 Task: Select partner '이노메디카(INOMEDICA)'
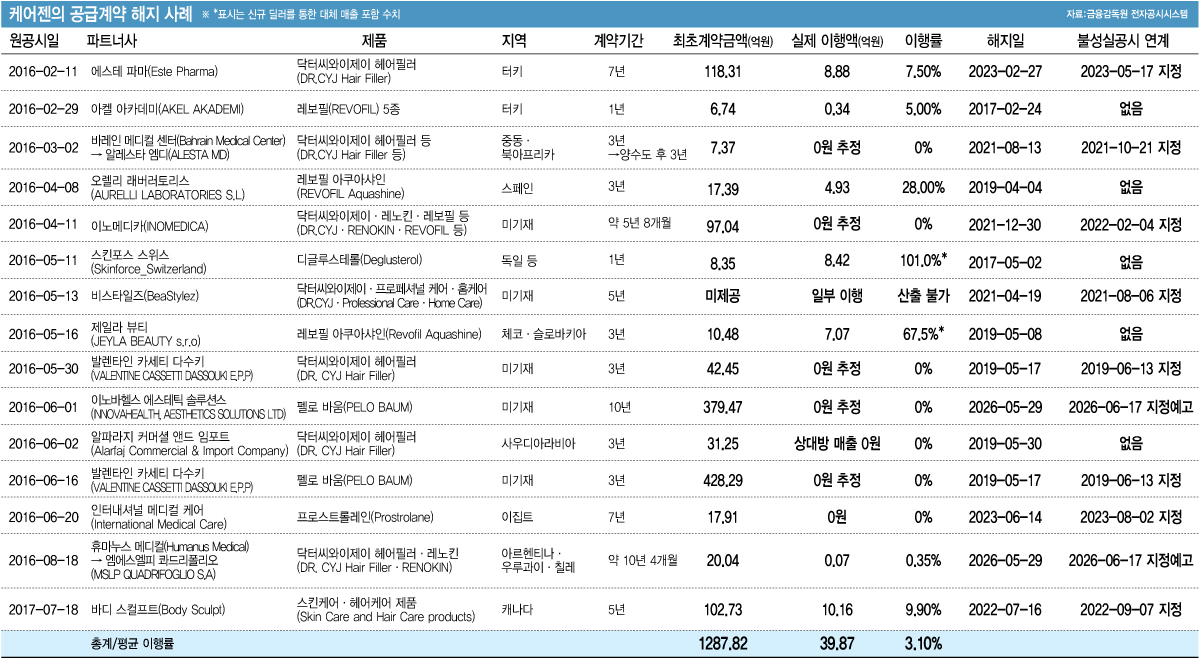click(152, 224)
